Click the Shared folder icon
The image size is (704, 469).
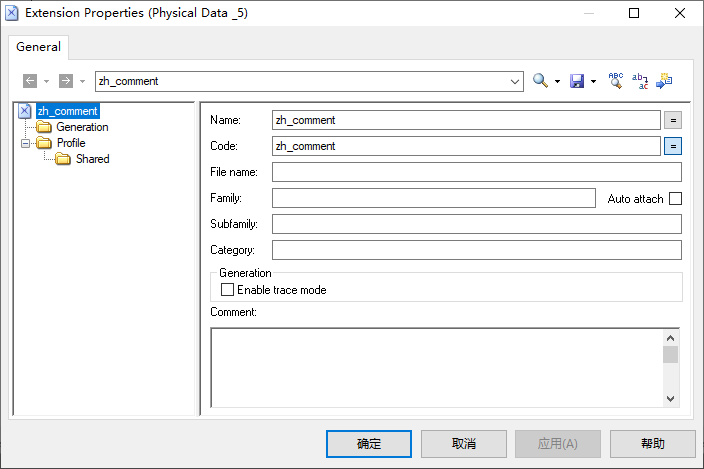(63, 159)
